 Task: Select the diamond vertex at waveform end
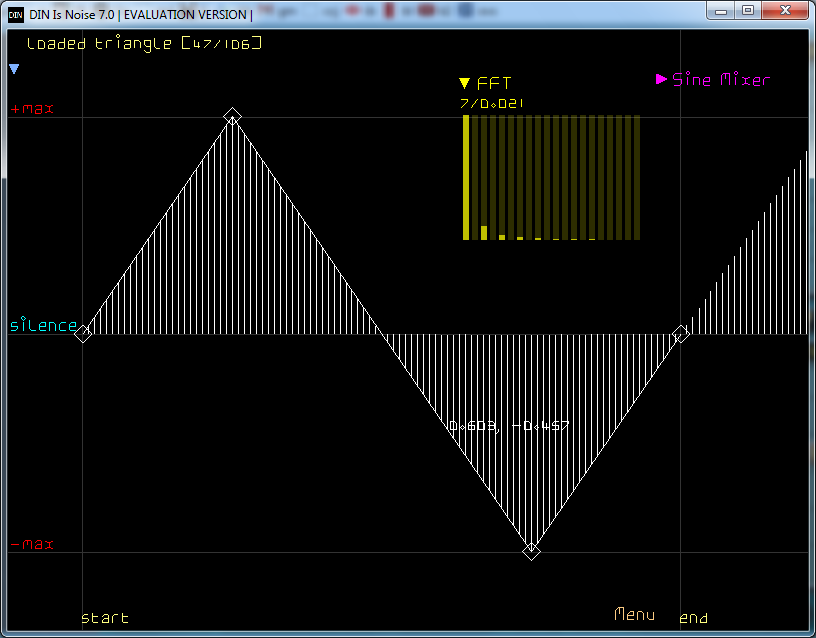coord(681,334)
